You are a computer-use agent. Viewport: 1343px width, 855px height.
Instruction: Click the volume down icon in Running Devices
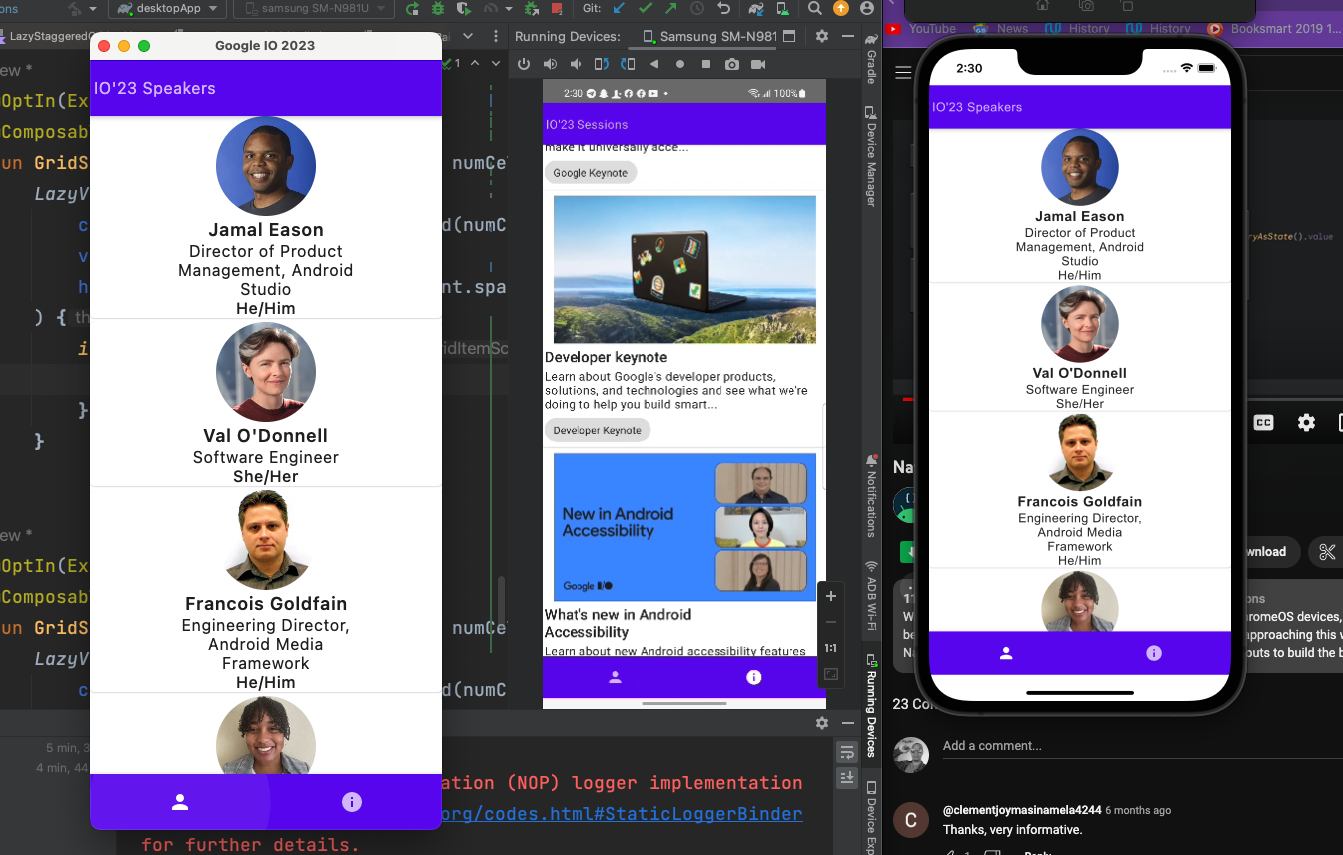pyautogui.click(x=576, y=64)
